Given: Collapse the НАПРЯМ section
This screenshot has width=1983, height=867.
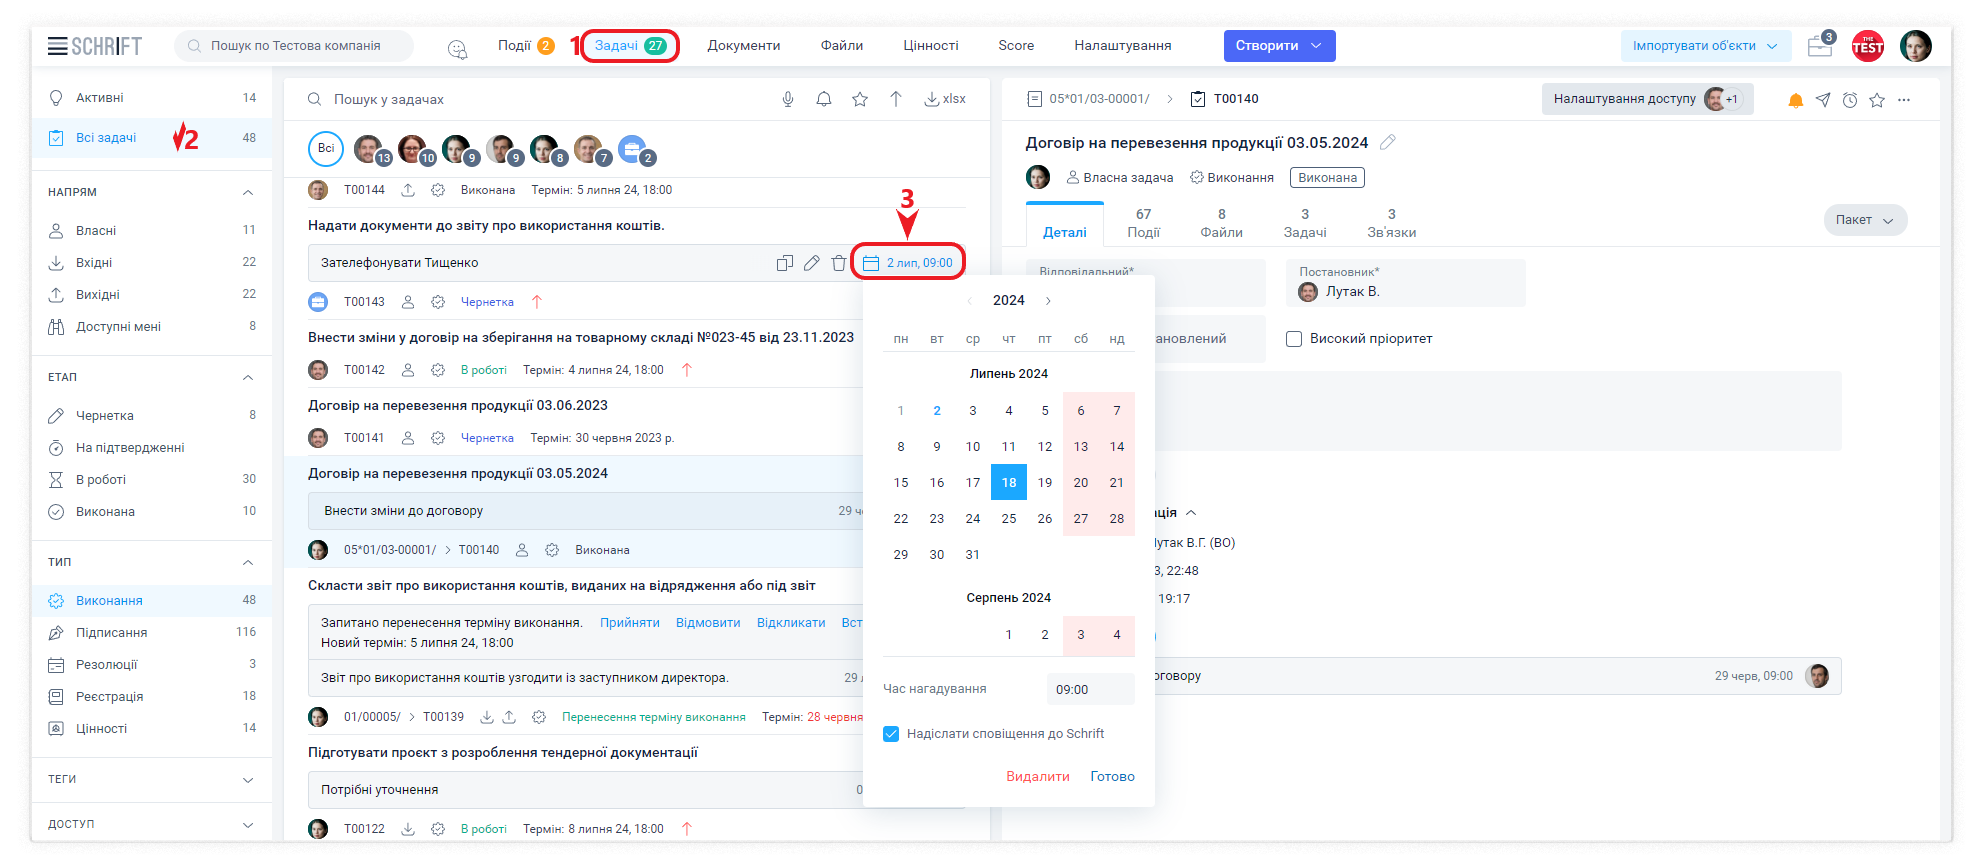Looking at the screenshot, I should tap(248, 192).
